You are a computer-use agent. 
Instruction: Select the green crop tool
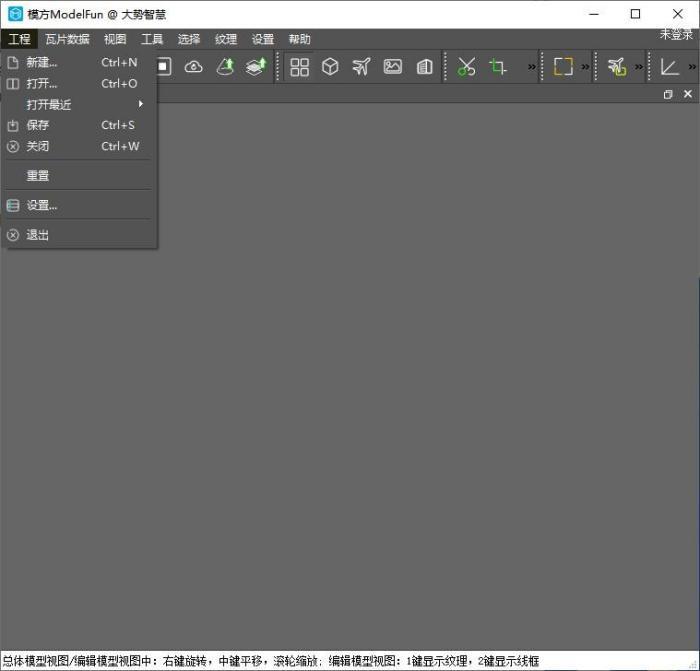tap(498, 67)
